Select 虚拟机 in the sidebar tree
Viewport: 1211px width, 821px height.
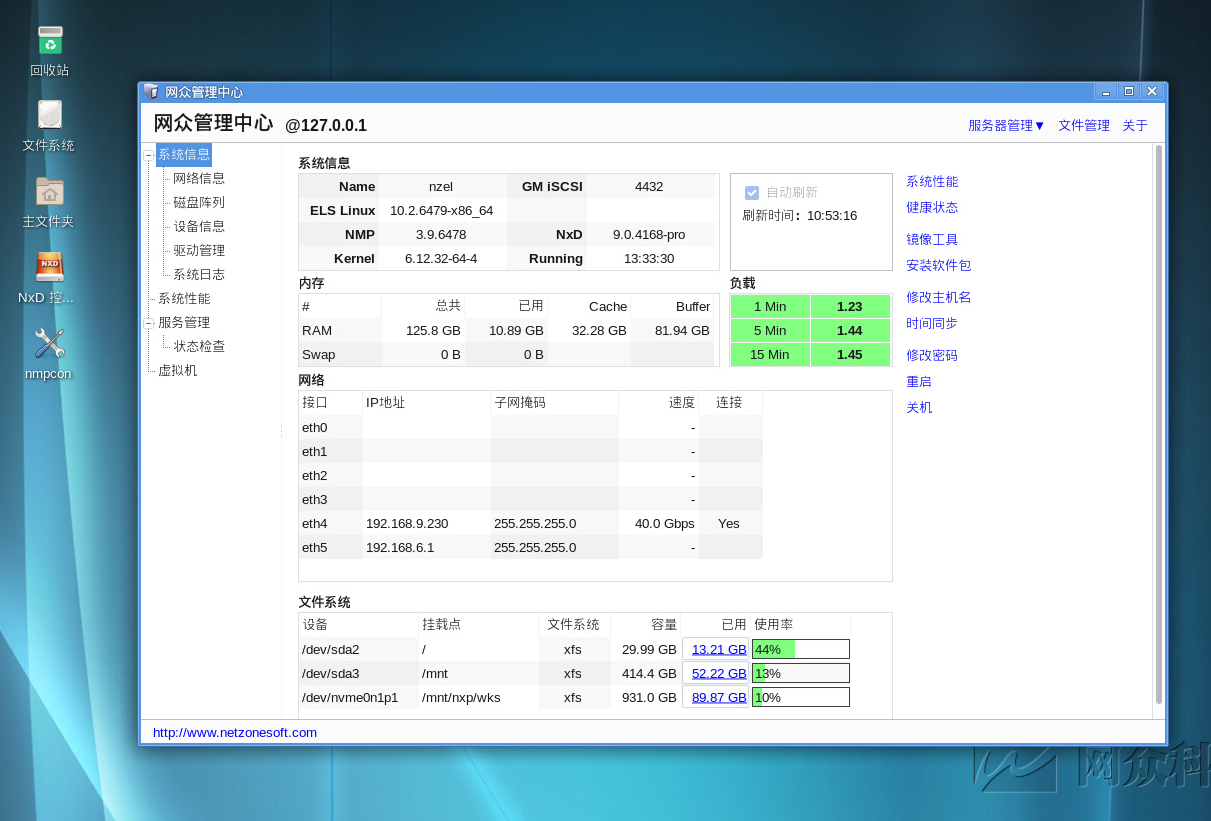point(178,371)
